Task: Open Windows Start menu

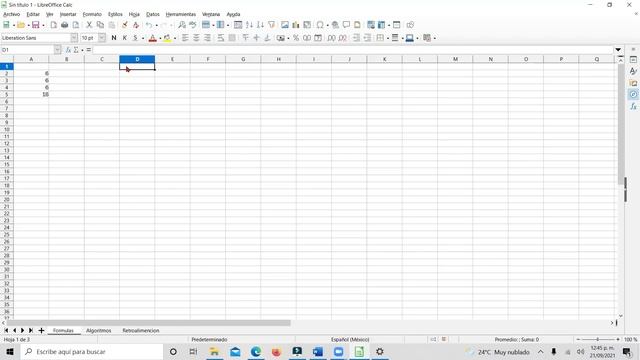Action: 10,351
